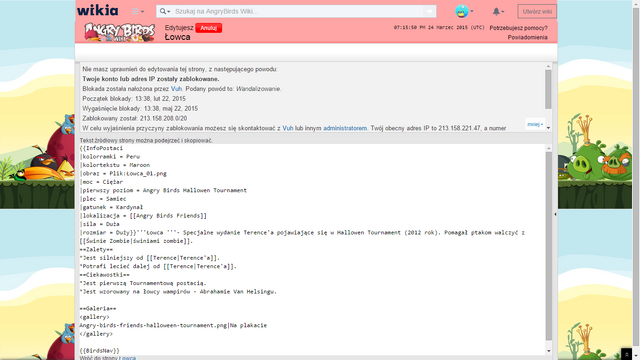Open the Angry Birds Wiki logo
The image size is (640, 360).
click(x=120, y=32)
